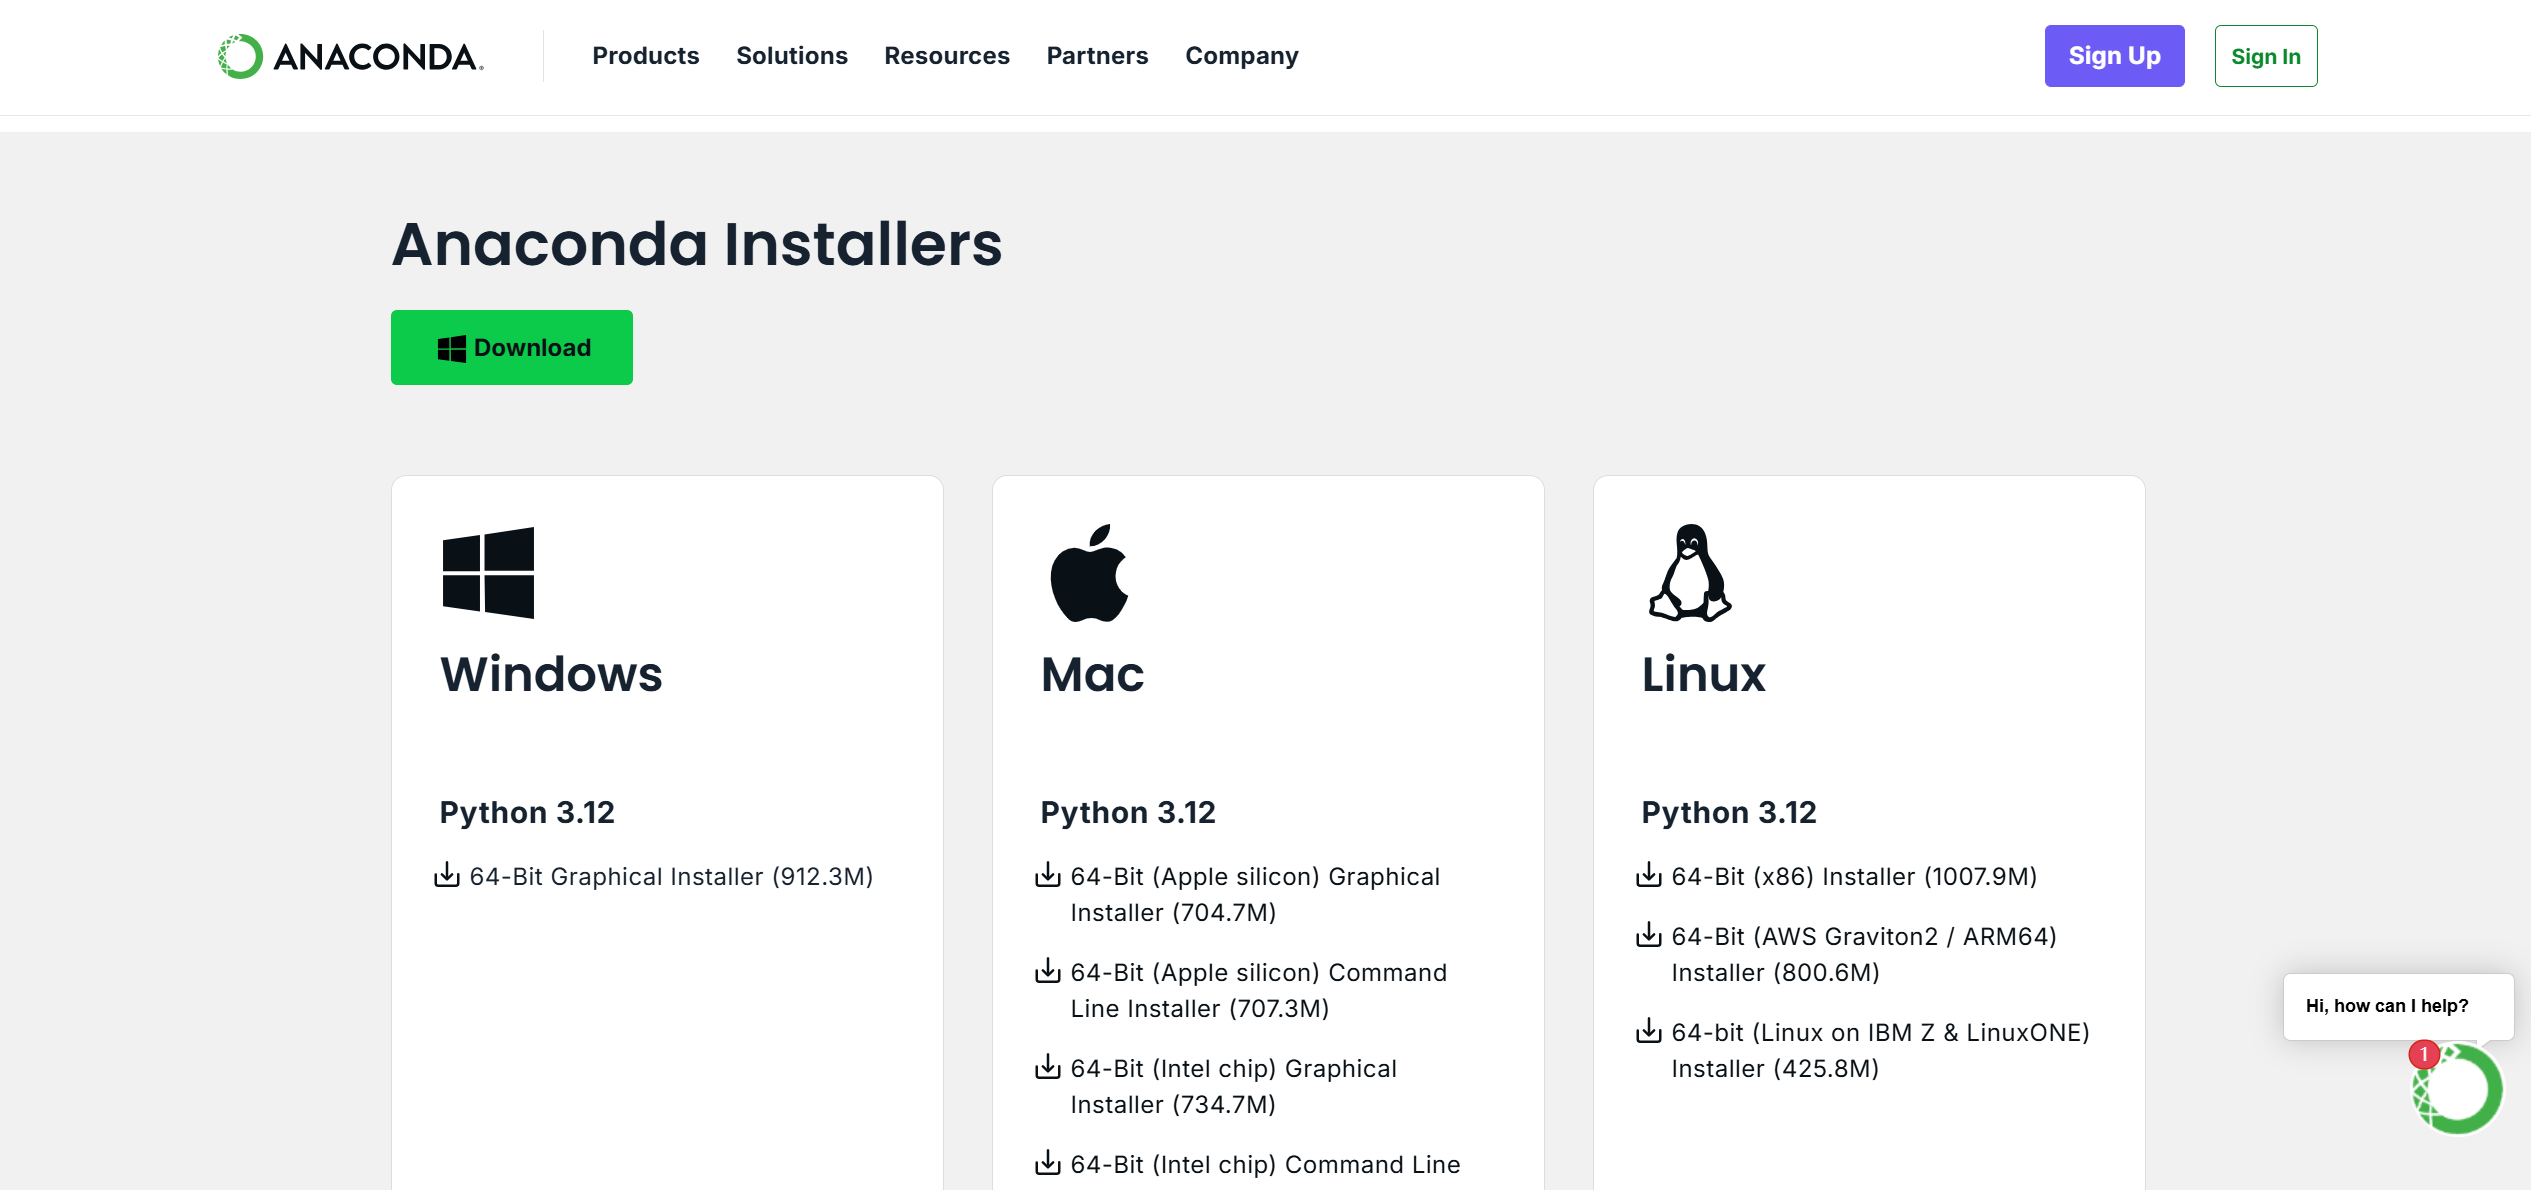Open the Solutions menu
Image resolution: width=2531 pixels, height=1190 pixels.
[x=791, y=56]
